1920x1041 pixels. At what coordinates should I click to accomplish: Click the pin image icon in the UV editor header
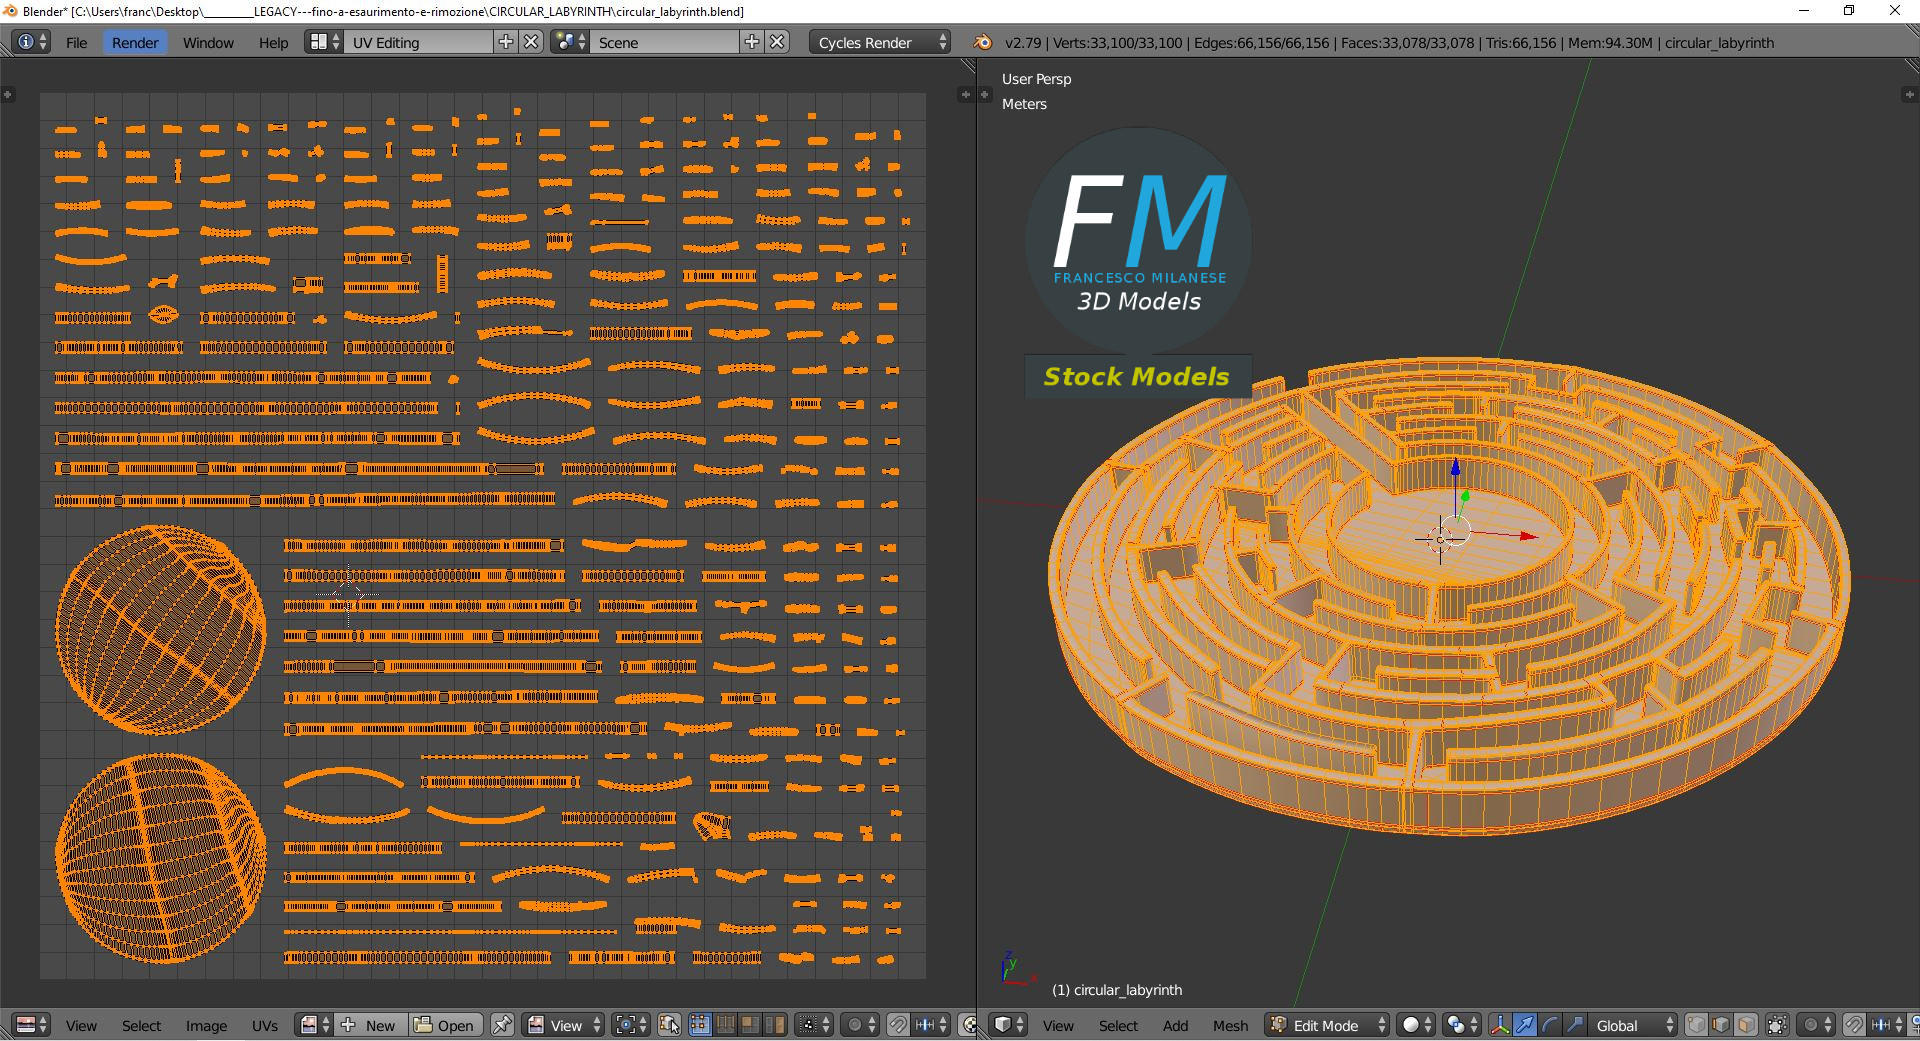(x=502, y=1025)
